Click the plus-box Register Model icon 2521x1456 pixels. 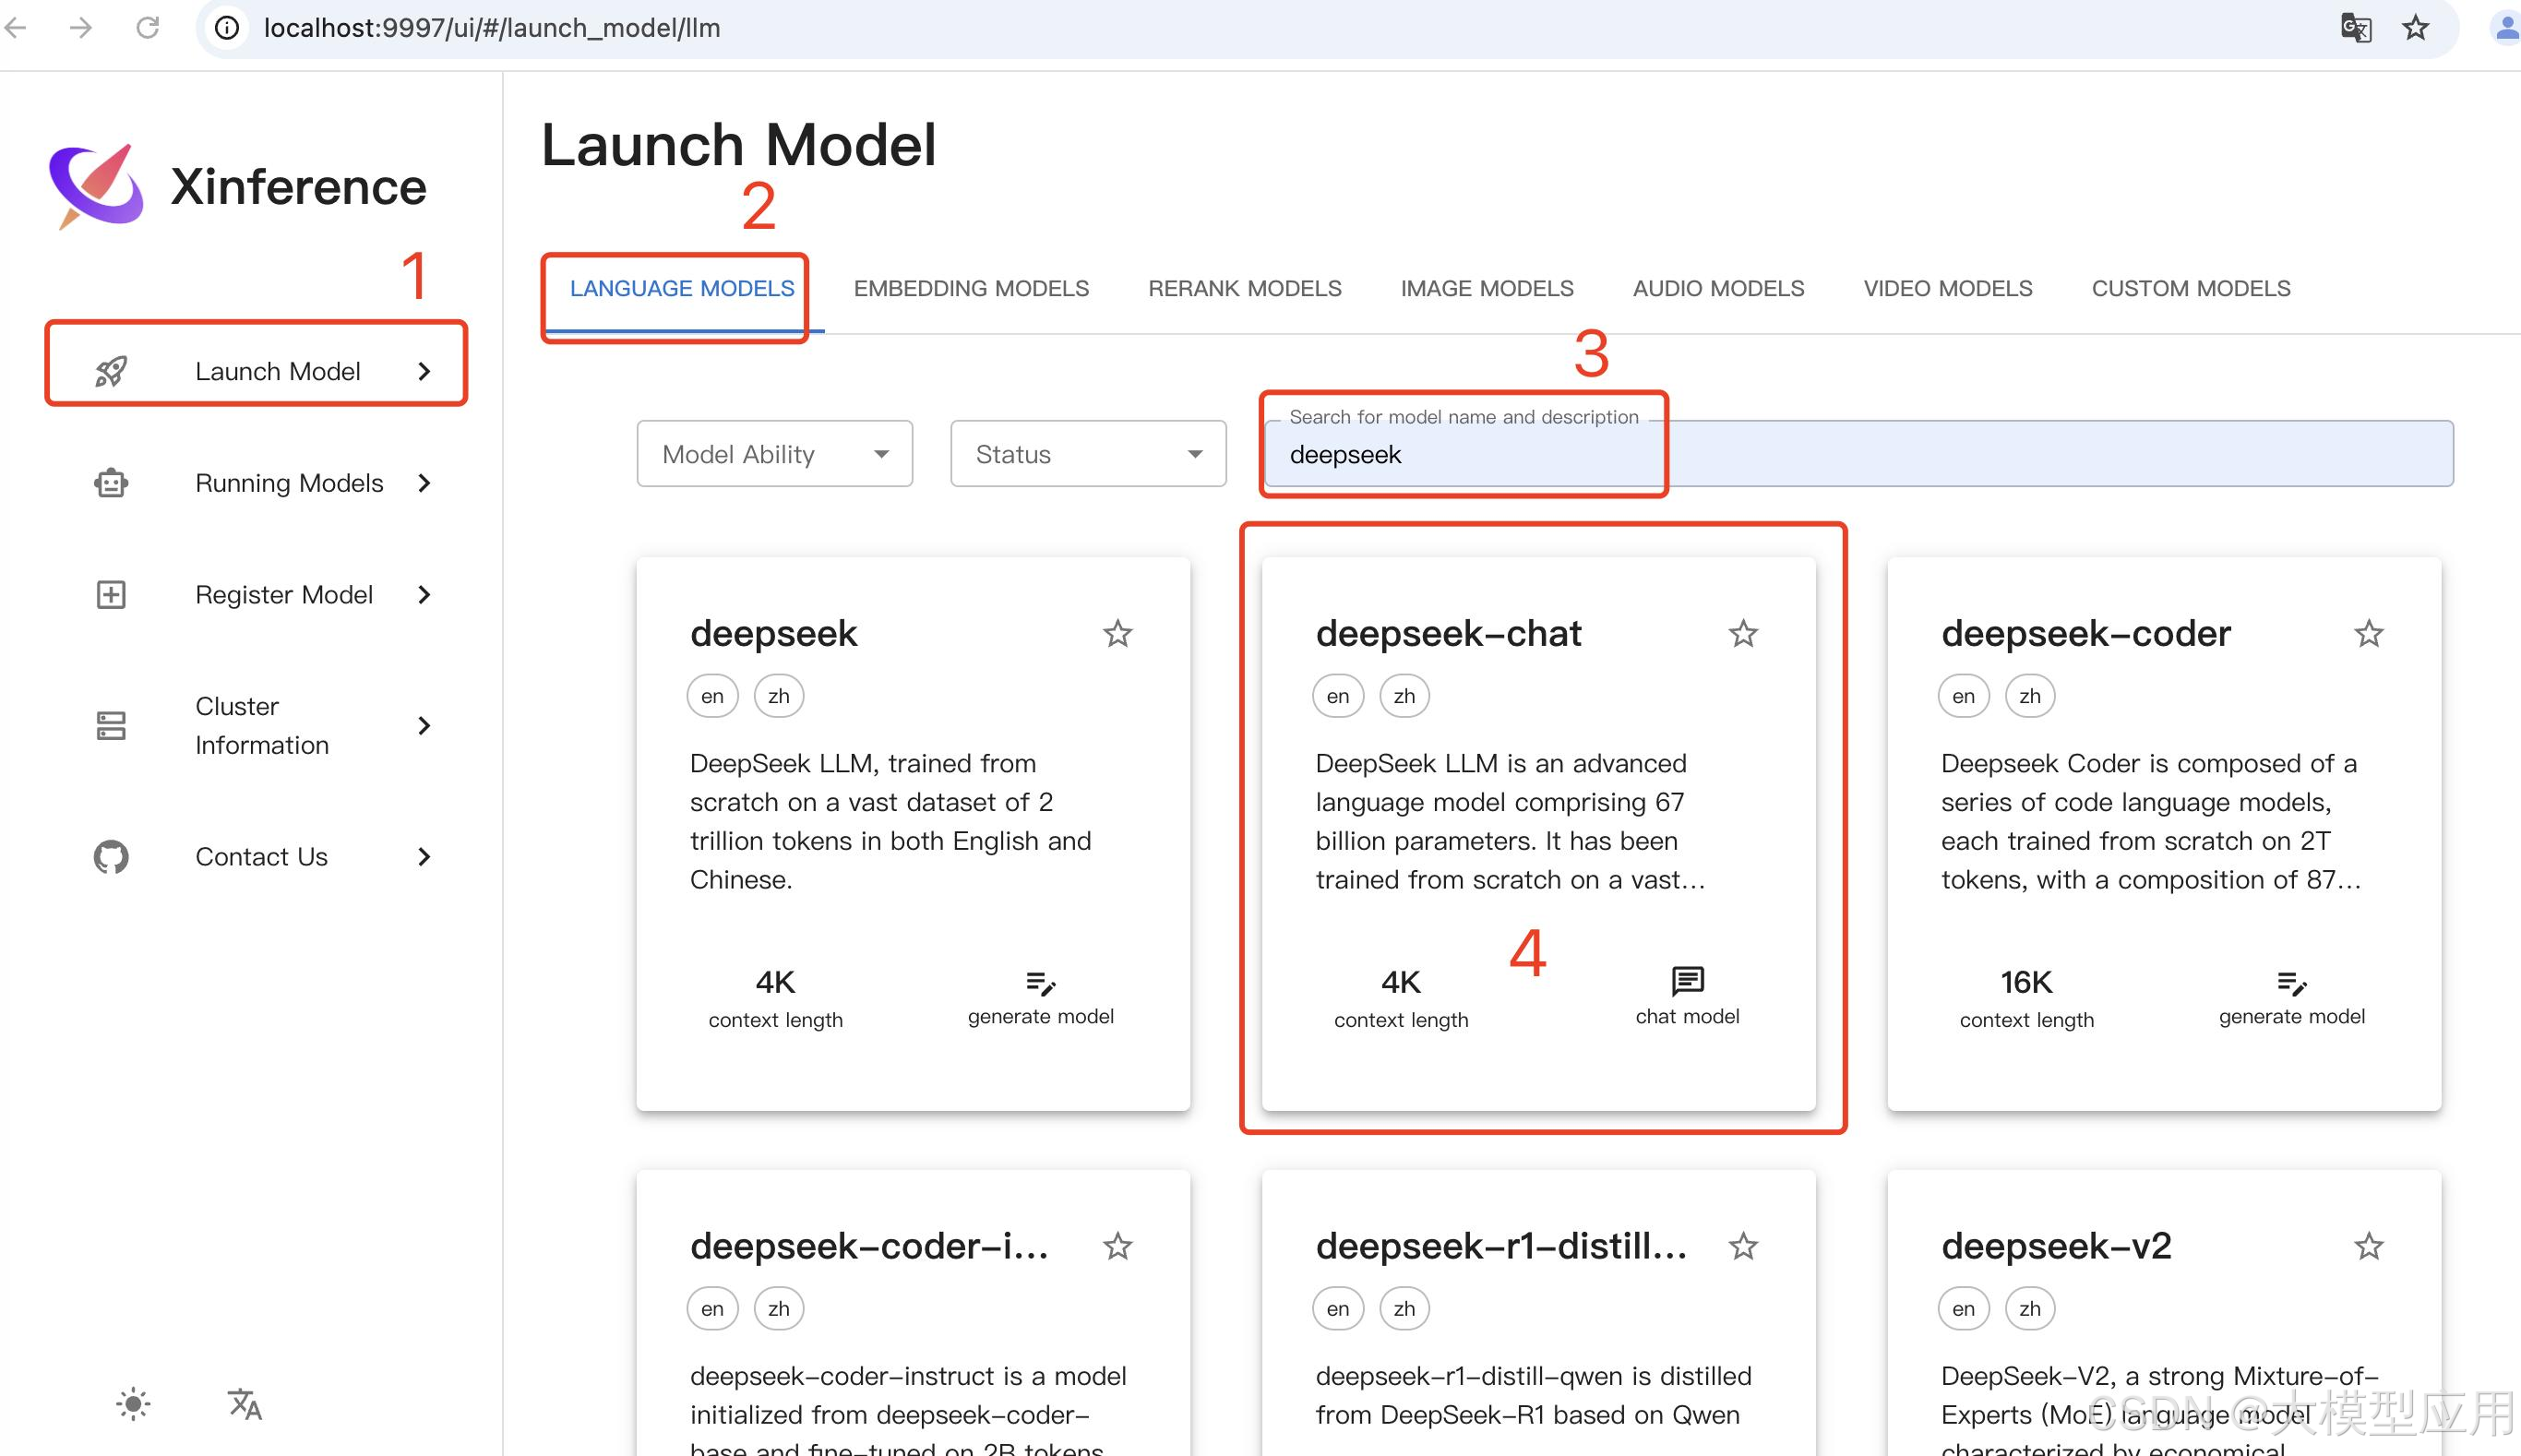(111, 595)
